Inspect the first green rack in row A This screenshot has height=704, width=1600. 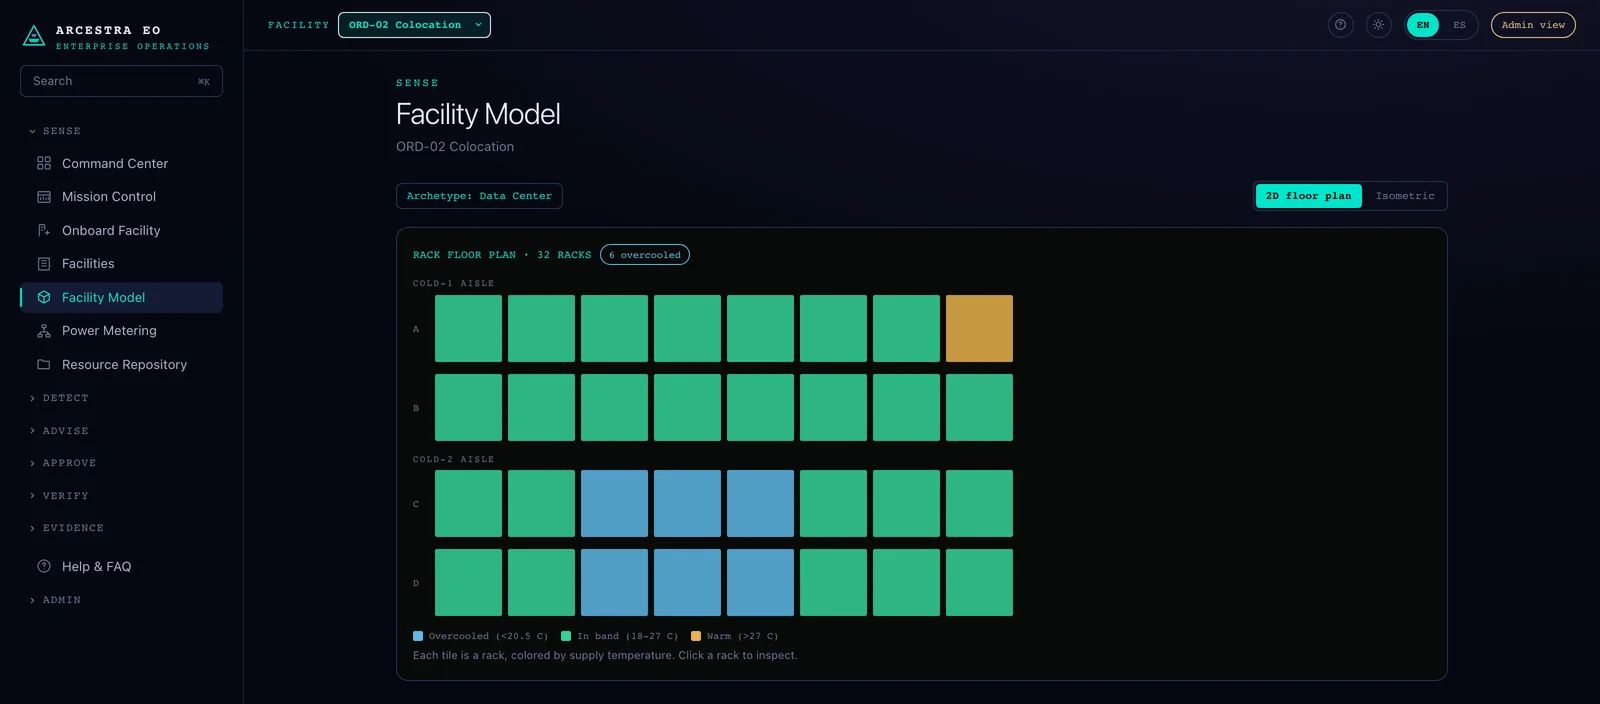click(468, 328)
